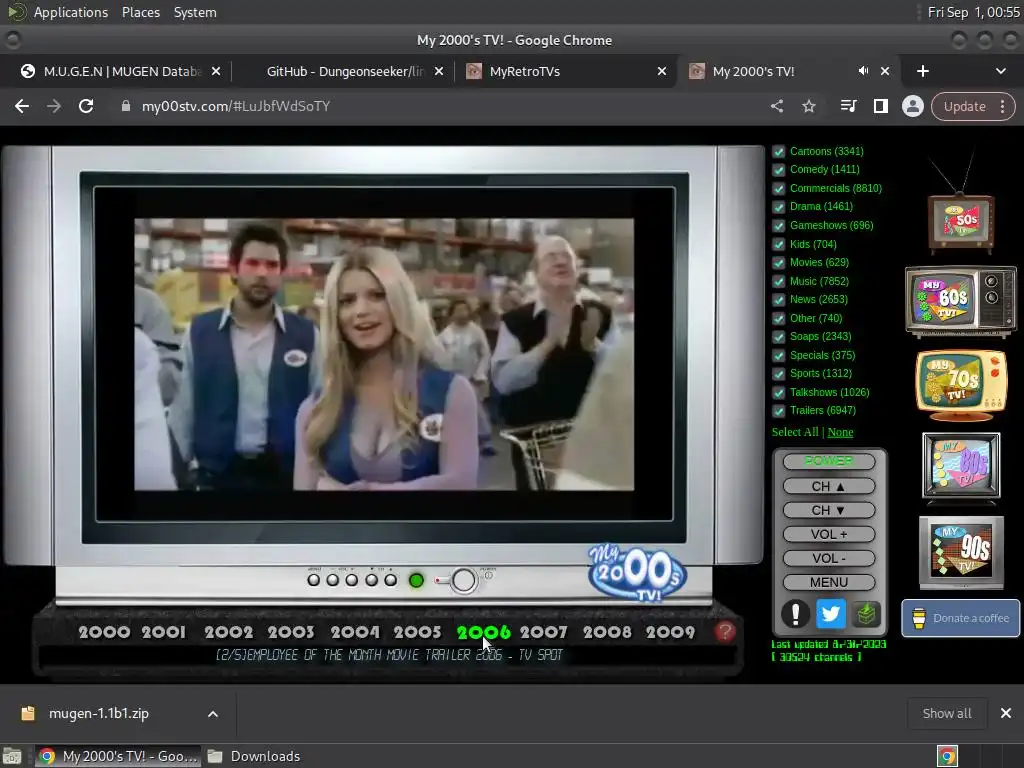Image resolution: width=1024 pixels, height=768 pixels.
Task: Click the green box icon on the remote
Action: pyautogui.click(x=865, y=614)
